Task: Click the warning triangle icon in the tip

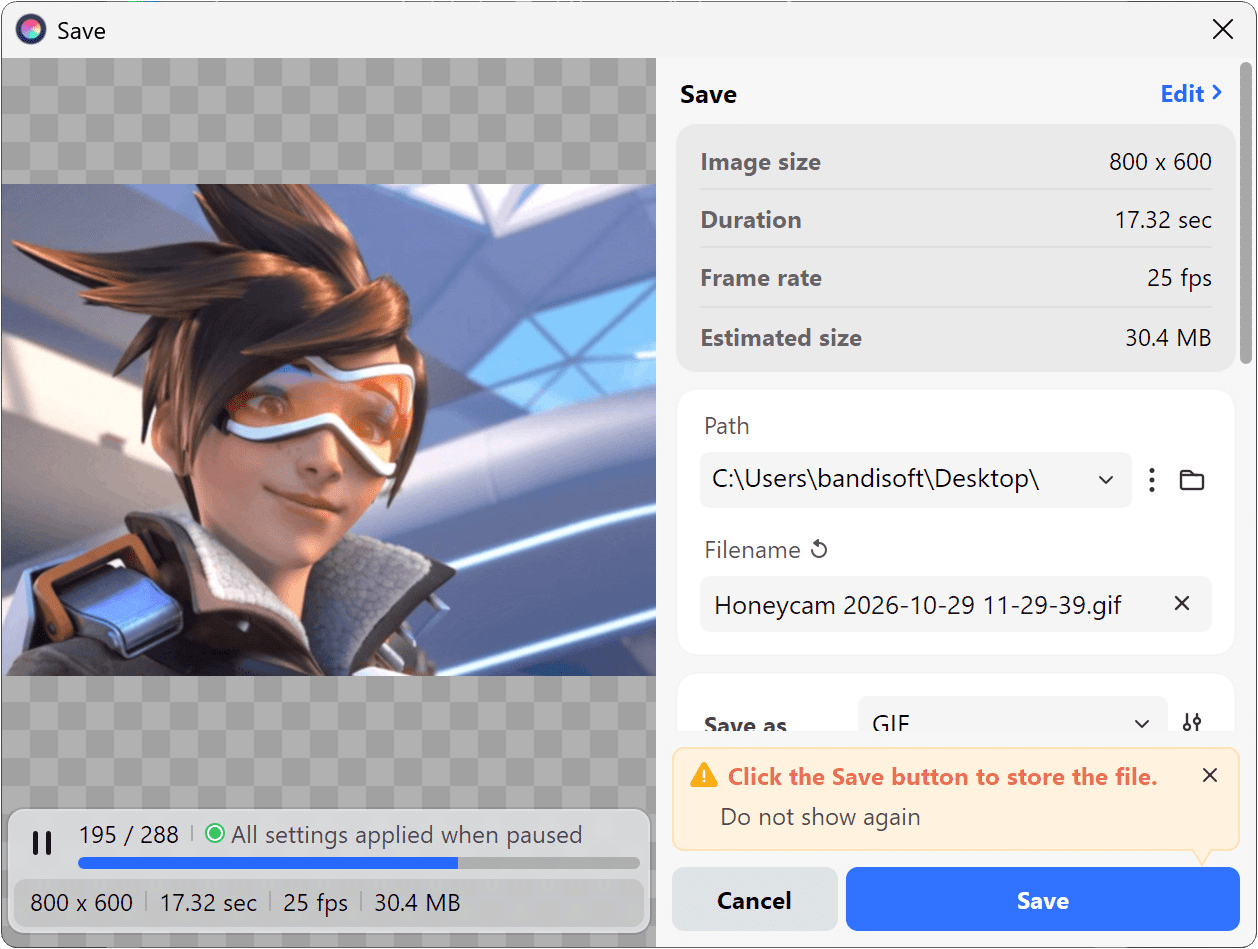Action: point(704,775)
